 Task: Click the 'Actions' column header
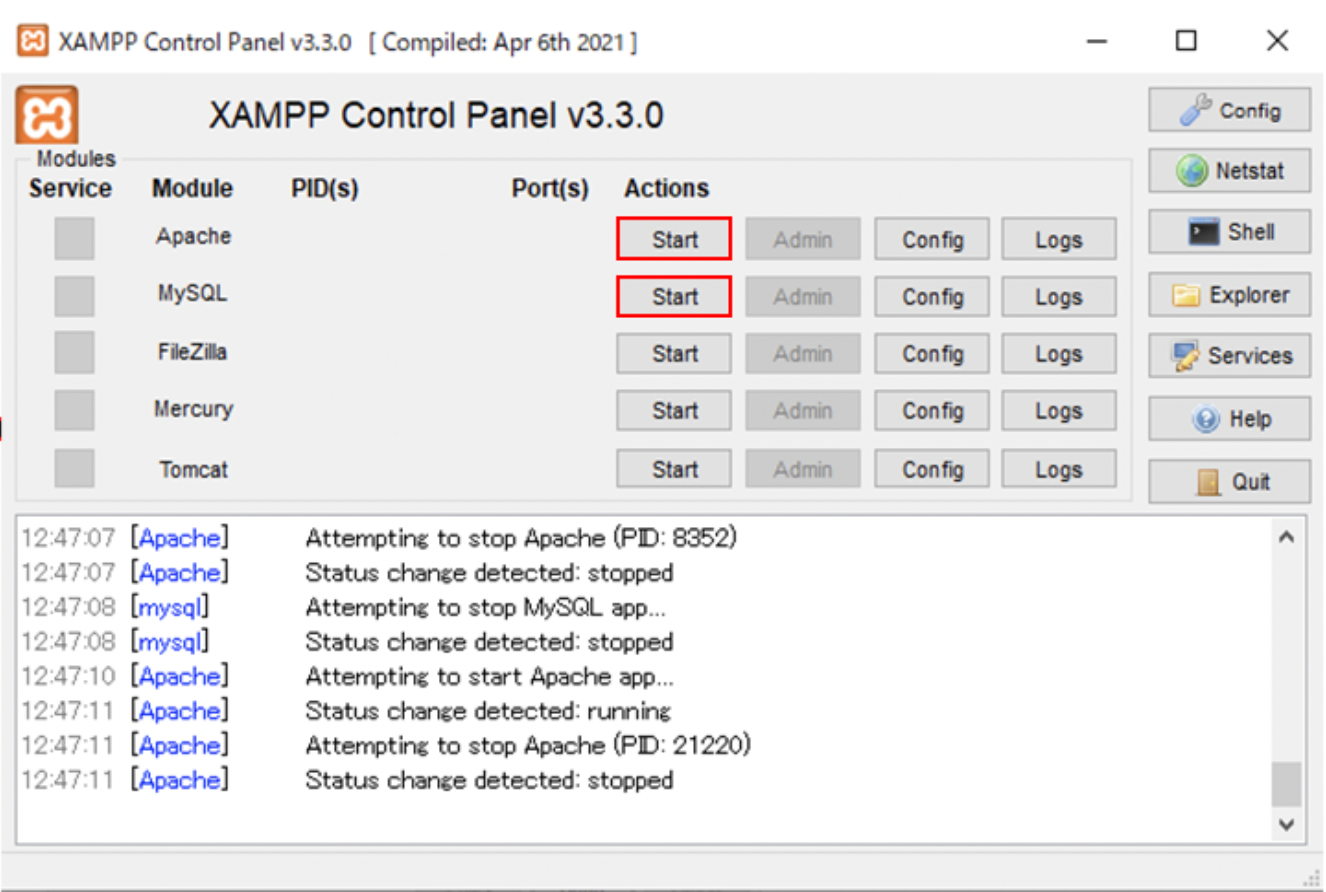[x=667, y=188]
